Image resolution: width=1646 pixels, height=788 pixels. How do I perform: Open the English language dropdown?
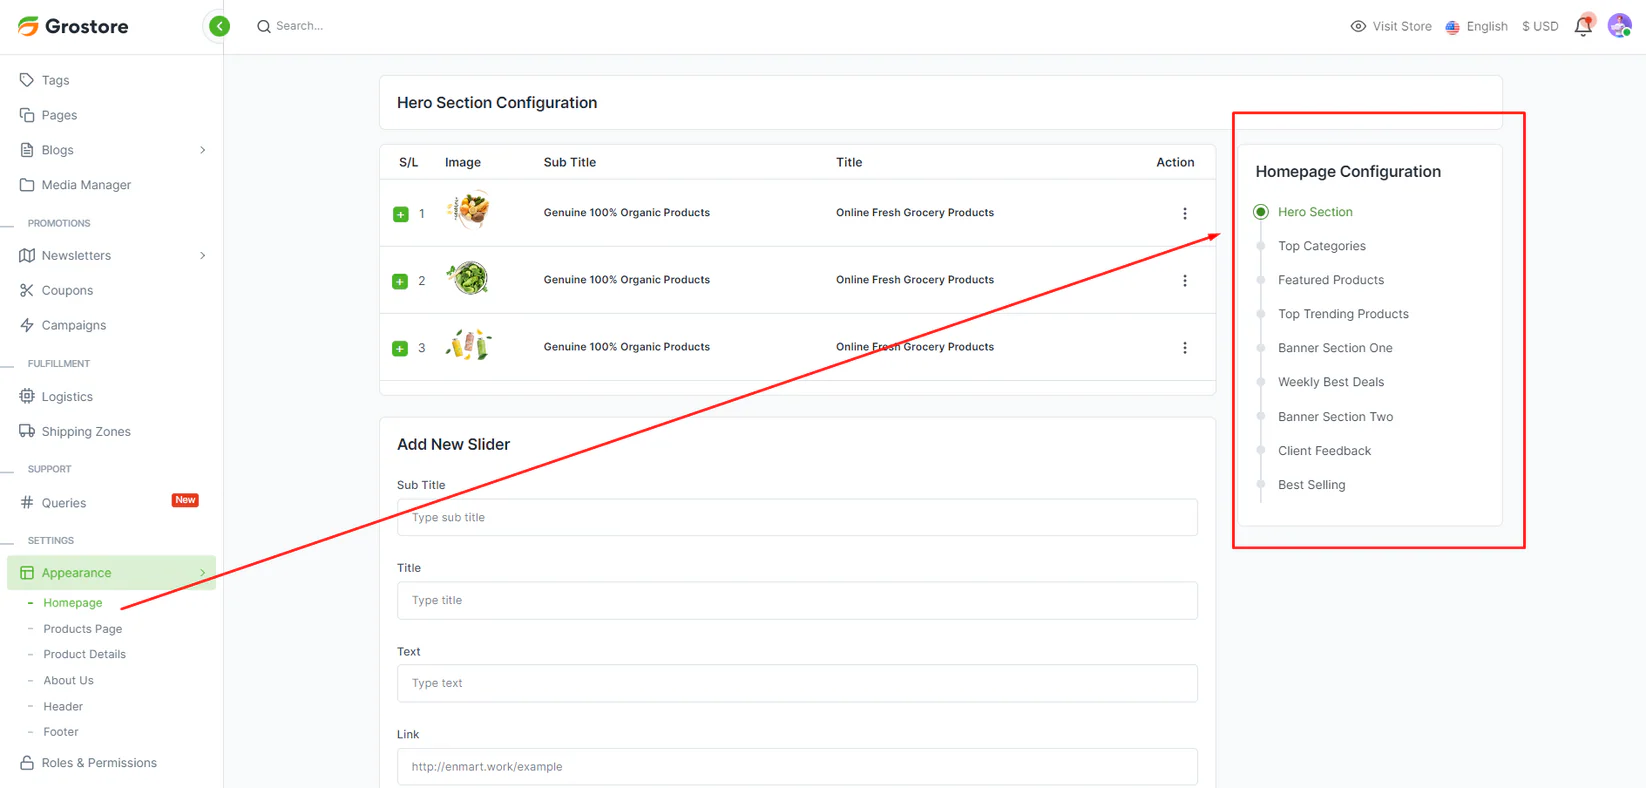tap(1476, 26)
